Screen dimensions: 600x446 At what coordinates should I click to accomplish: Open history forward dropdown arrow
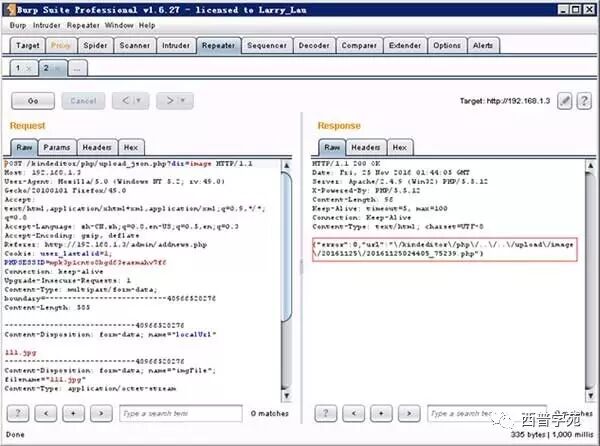(x=183, y=101)
